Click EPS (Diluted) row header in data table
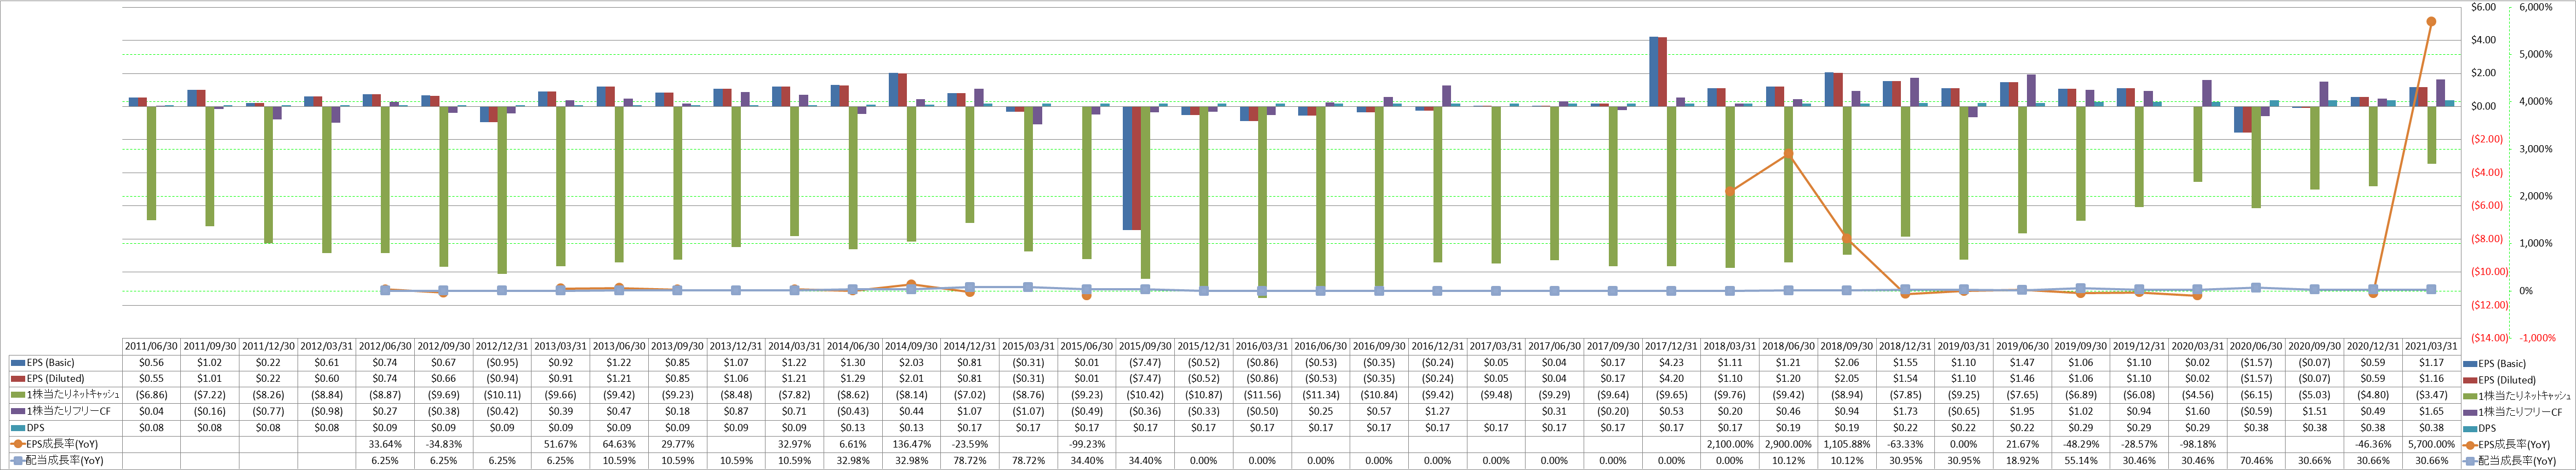This screenshot has height=470, width=2576. [65, 379]
